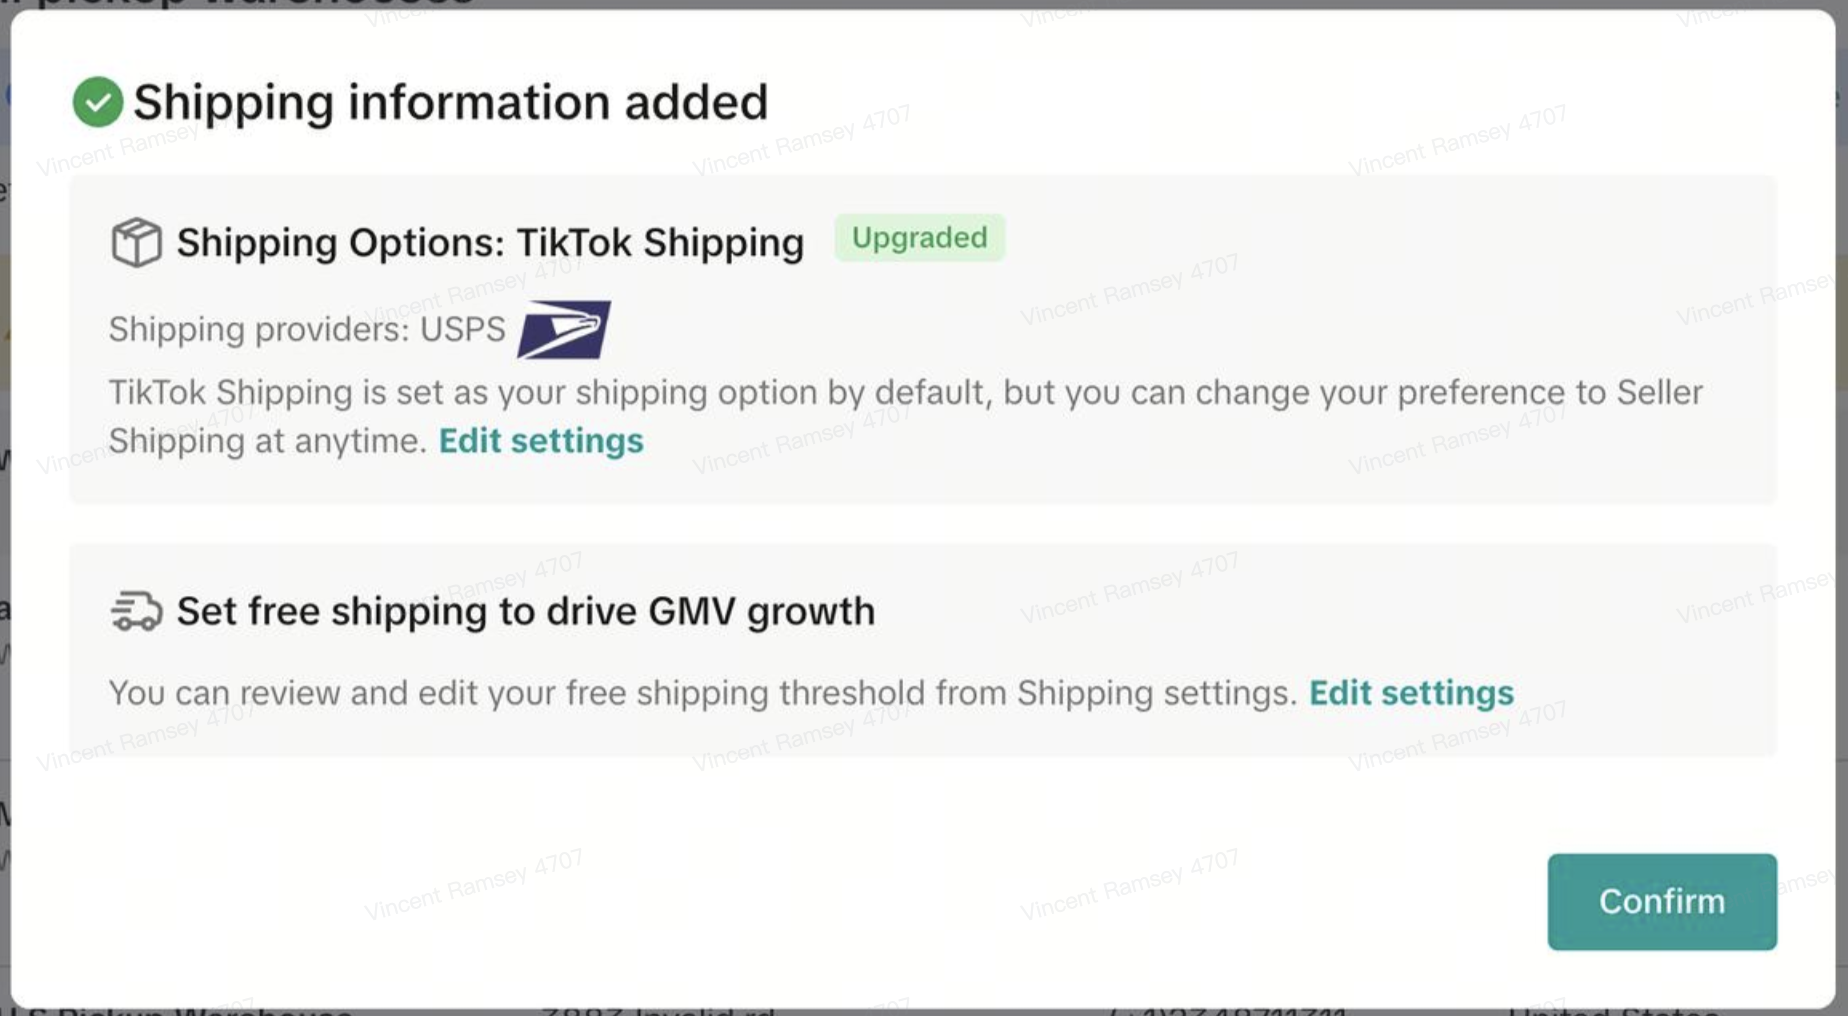
Task: Select the 'Set free shipping to drive GMV growth' heading
Action: [525, 611]
